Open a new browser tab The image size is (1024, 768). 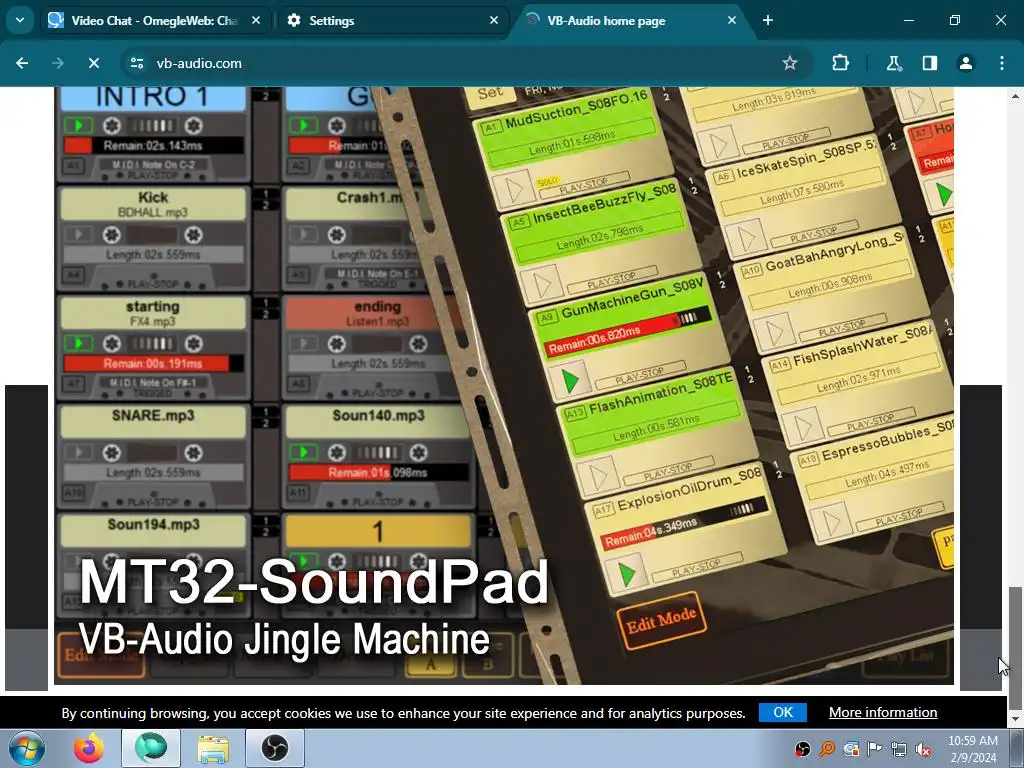[x=768, y=20]
